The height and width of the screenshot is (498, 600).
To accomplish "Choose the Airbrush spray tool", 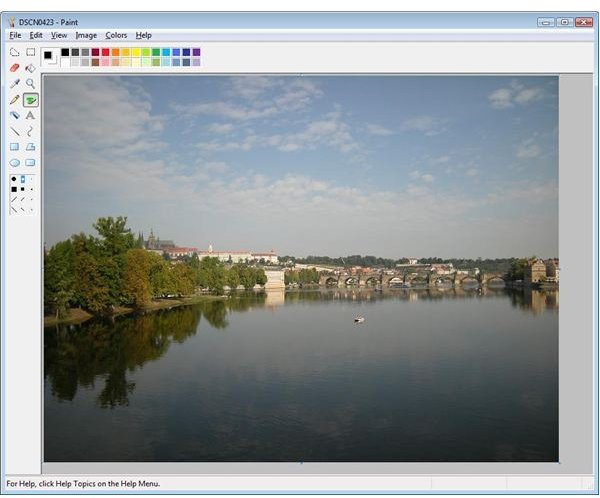I will click(x=15, y=115).
